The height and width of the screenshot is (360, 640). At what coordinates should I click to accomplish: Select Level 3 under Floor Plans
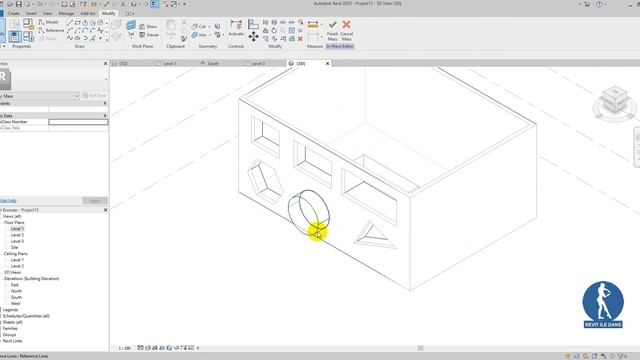pos(17,241)
